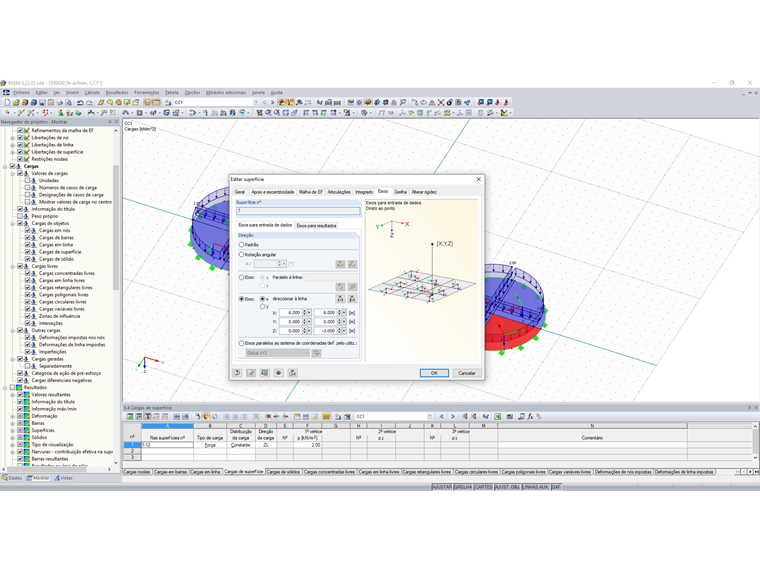Collapse the Cargas livres tree node
This screenshot has width=760, height=570.
pos(13,266)
